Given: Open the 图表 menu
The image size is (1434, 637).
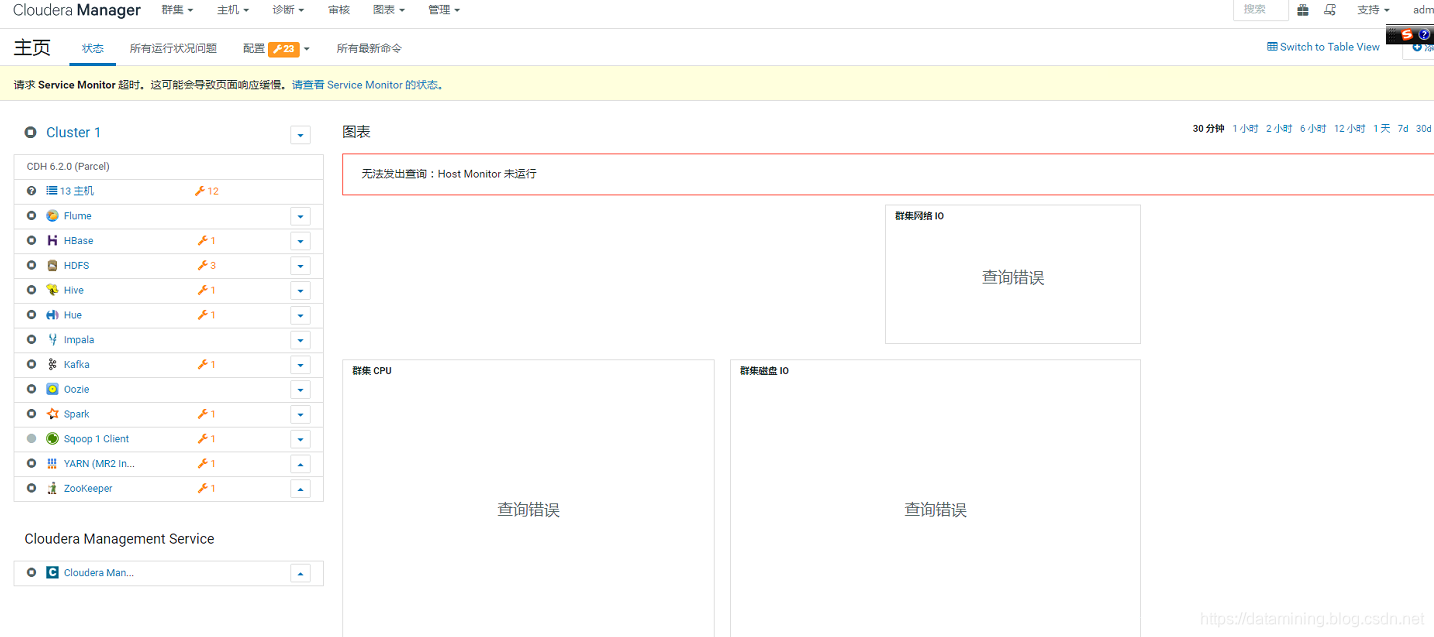Looking at the screenshot, I should 389,10.
